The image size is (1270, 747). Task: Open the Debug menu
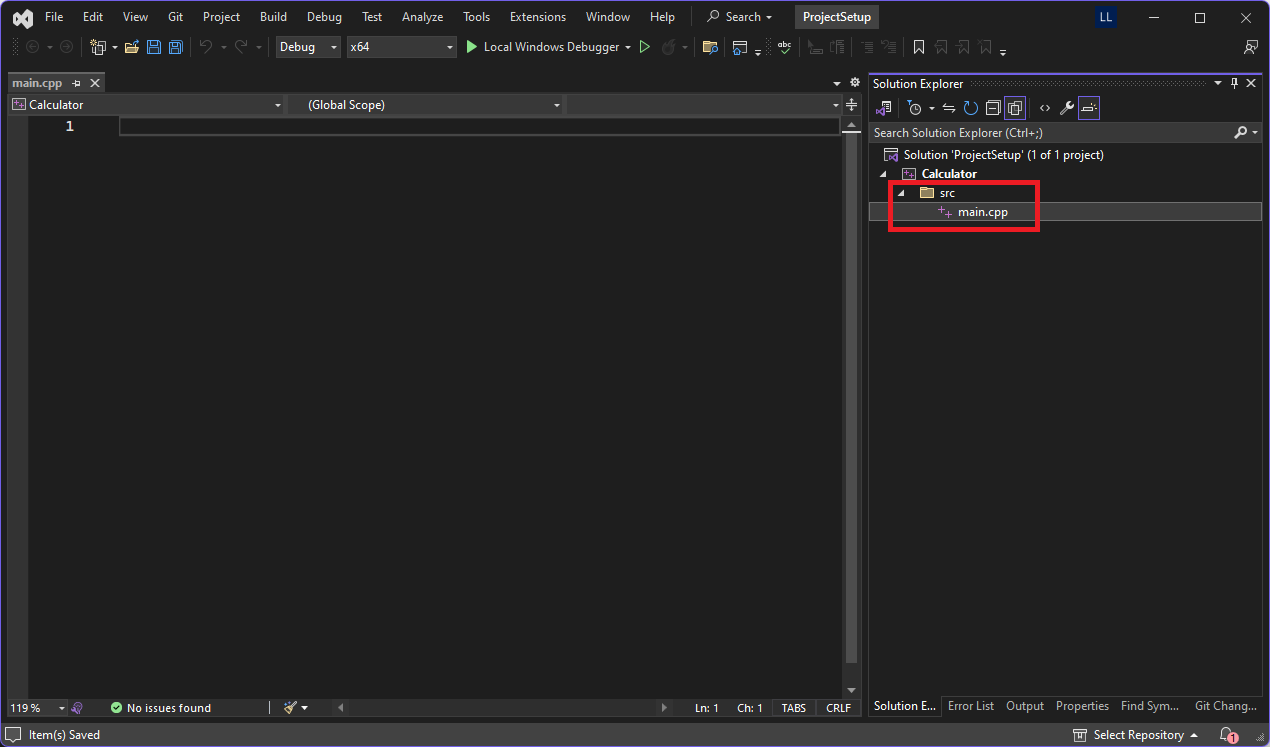pos(324,17)
